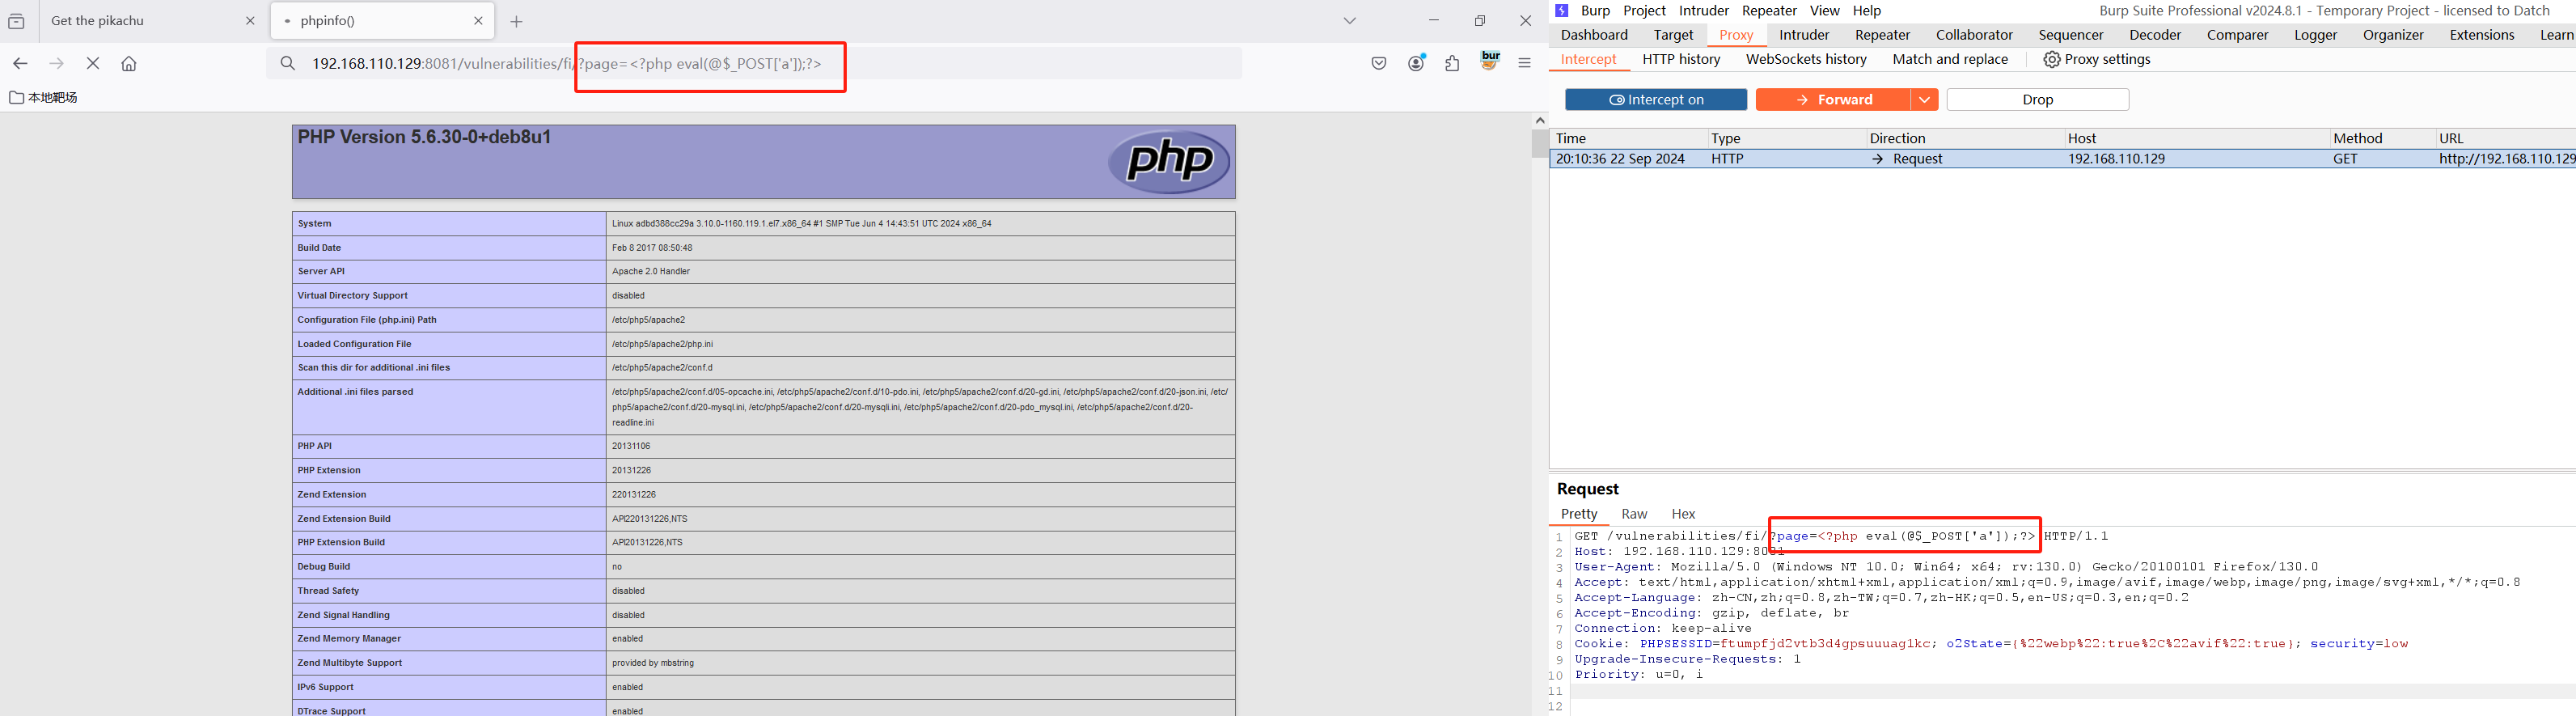This screenshot has width=2576, height=716.
Task: Click the page scrollbar up arrow
Action: (1540, 120)
